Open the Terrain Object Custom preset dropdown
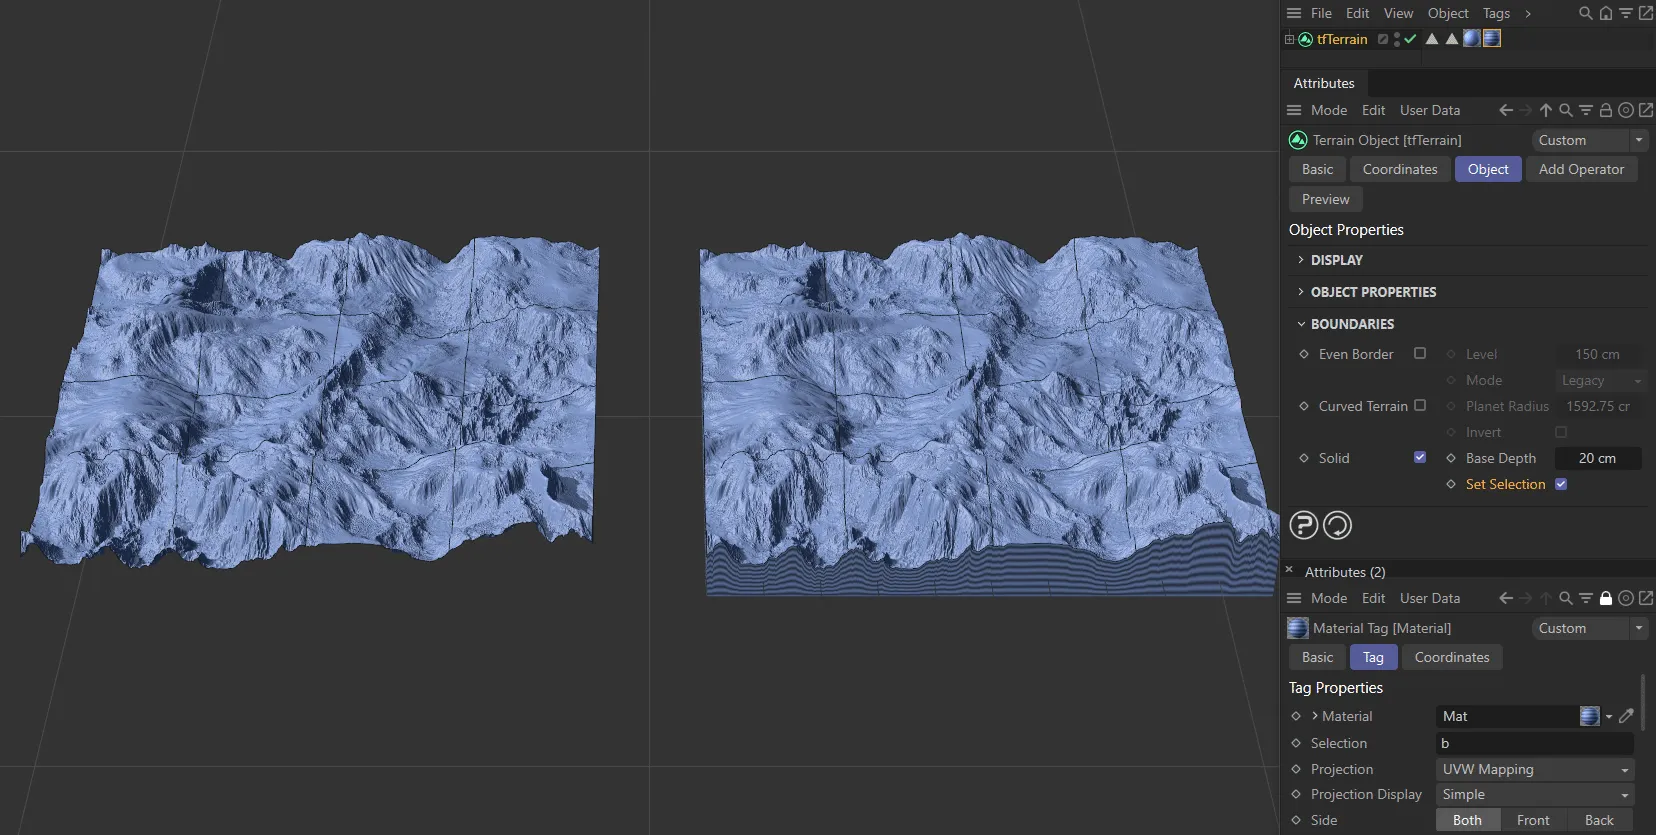The height and width of the screenshot is (835, 1656). coord(1589,140)
